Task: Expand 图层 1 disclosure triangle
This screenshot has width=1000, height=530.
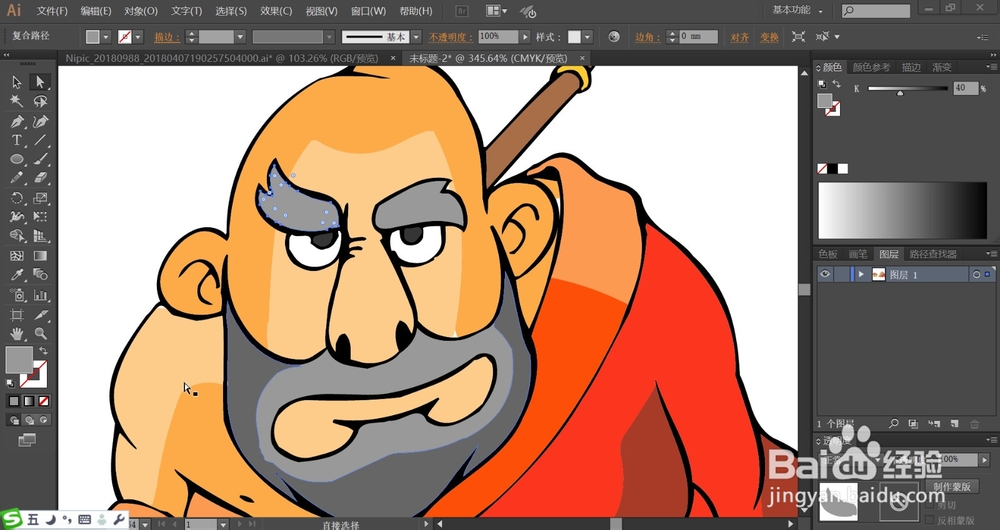Action: [862, 274]
